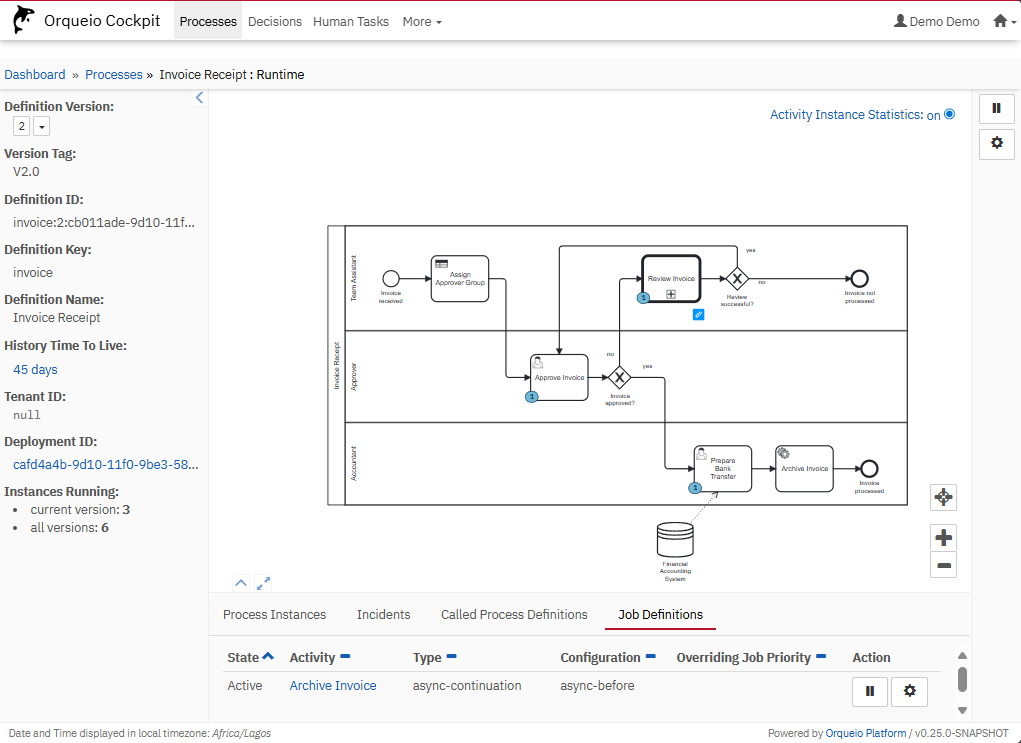This screenshot has width=1021, height=743.
Task: Reset diagram viewport with crosshair icon
Action: [x=943, y=497]
